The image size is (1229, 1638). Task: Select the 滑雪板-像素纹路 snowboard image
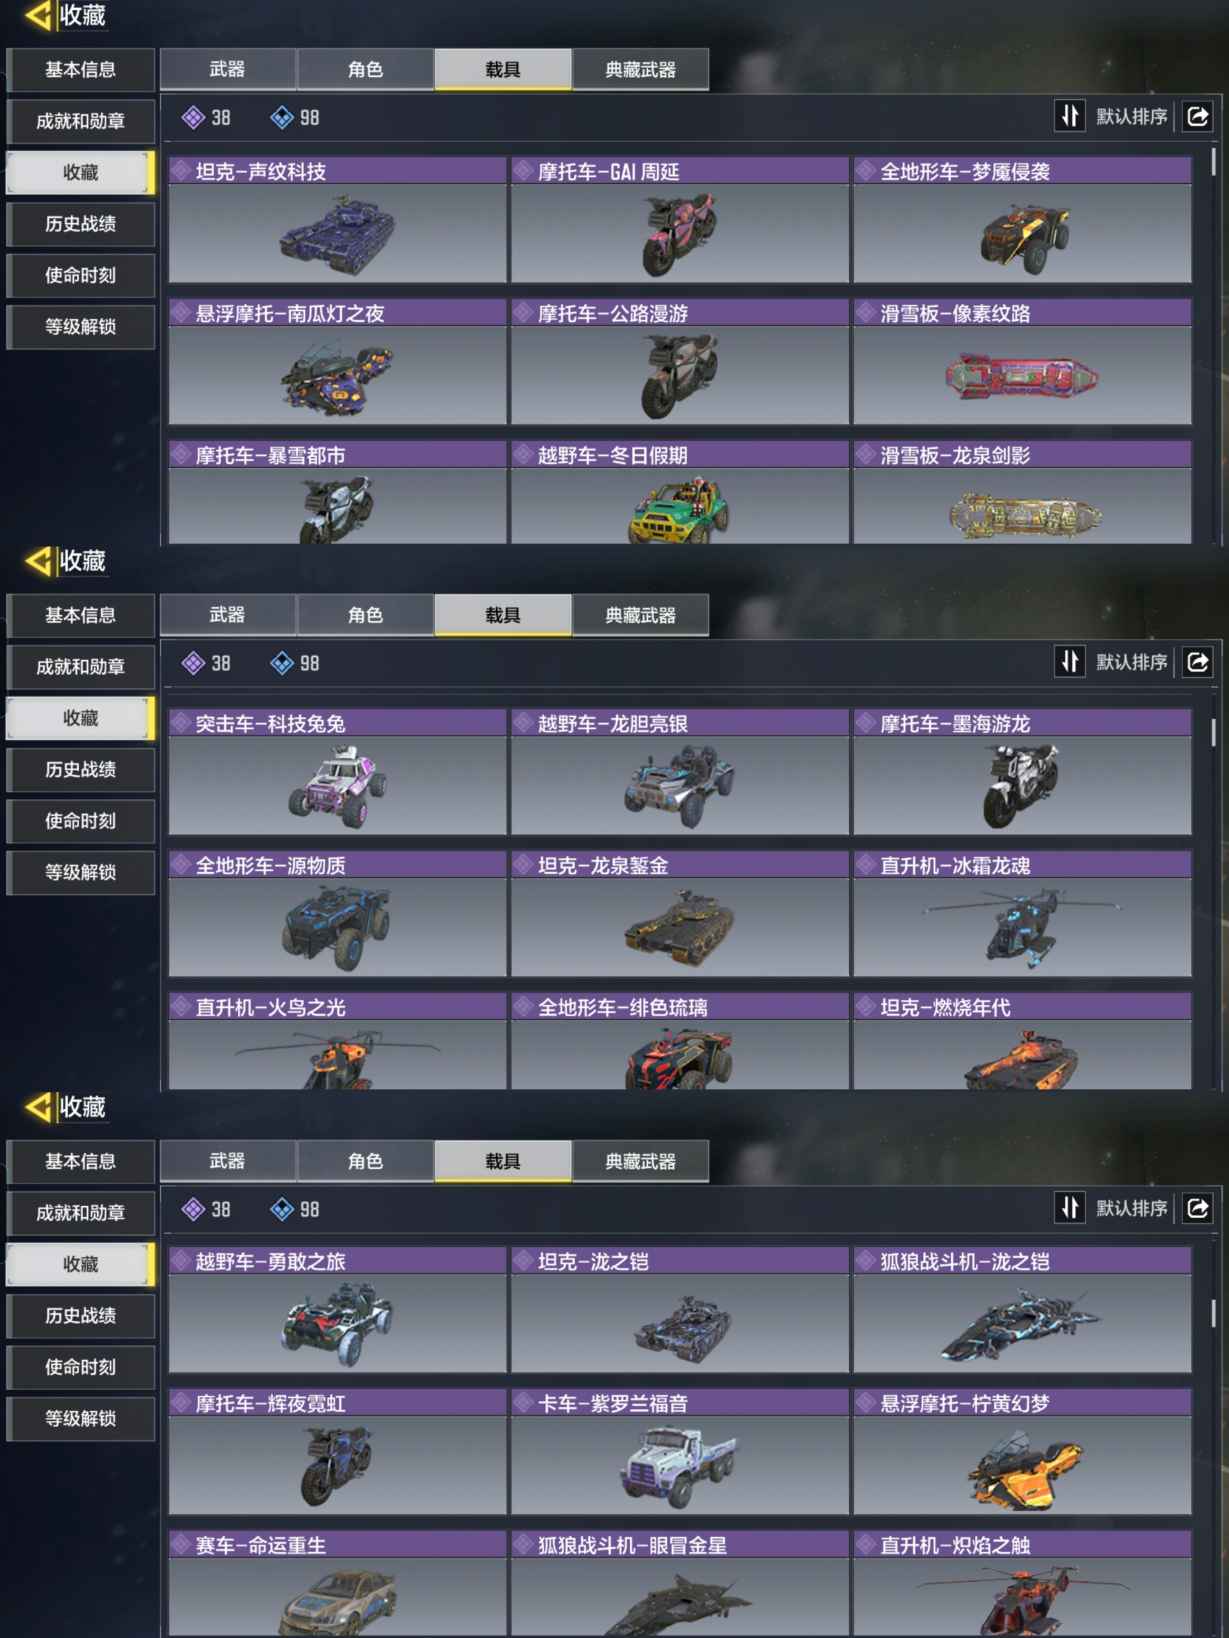point(1022,377)
